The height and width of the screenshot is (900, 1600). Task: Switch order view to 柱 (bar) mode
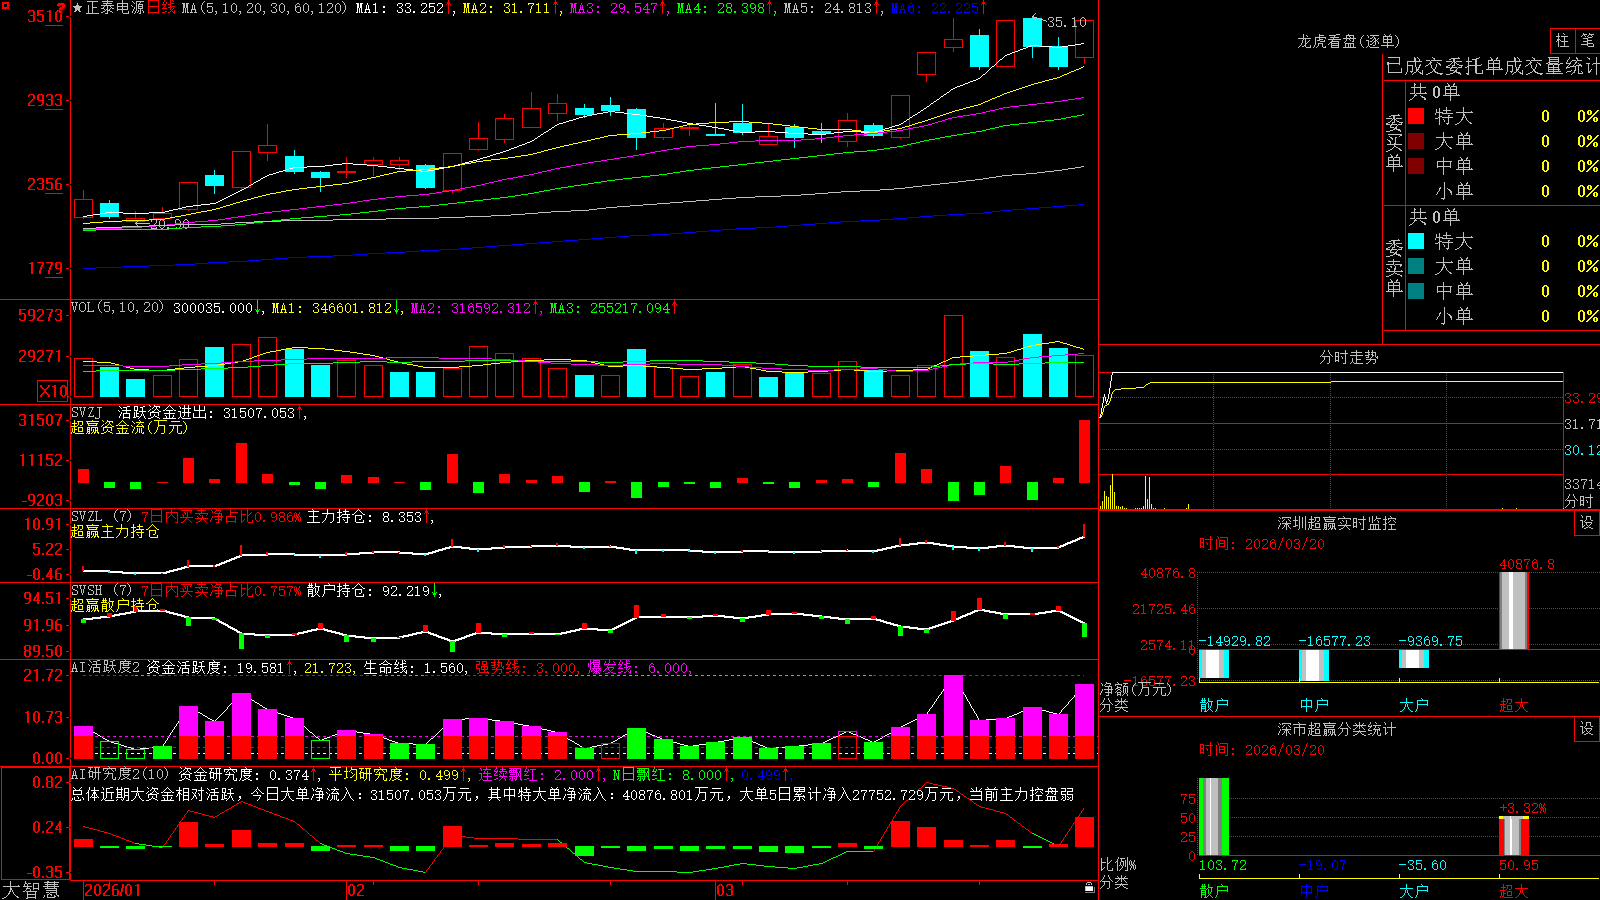pos(1562,40)
